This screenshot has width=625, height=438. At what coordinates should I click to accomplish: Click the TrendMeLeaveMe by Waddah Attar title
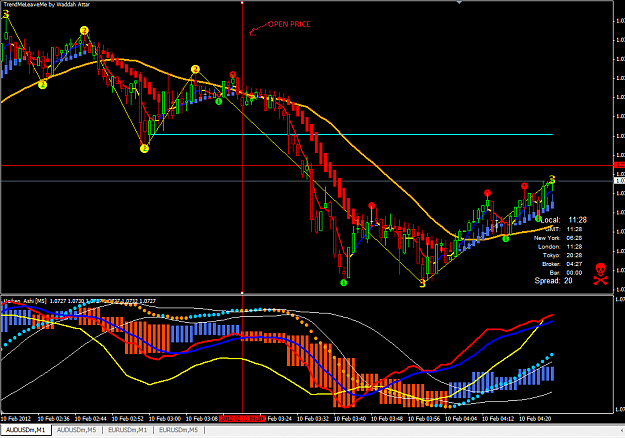click(x=47, y=4)
